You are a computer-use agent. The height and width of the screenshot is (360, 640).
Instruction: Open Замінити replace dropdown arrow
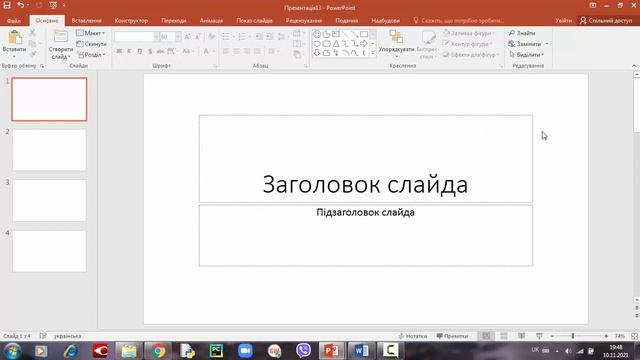(547, 44)
